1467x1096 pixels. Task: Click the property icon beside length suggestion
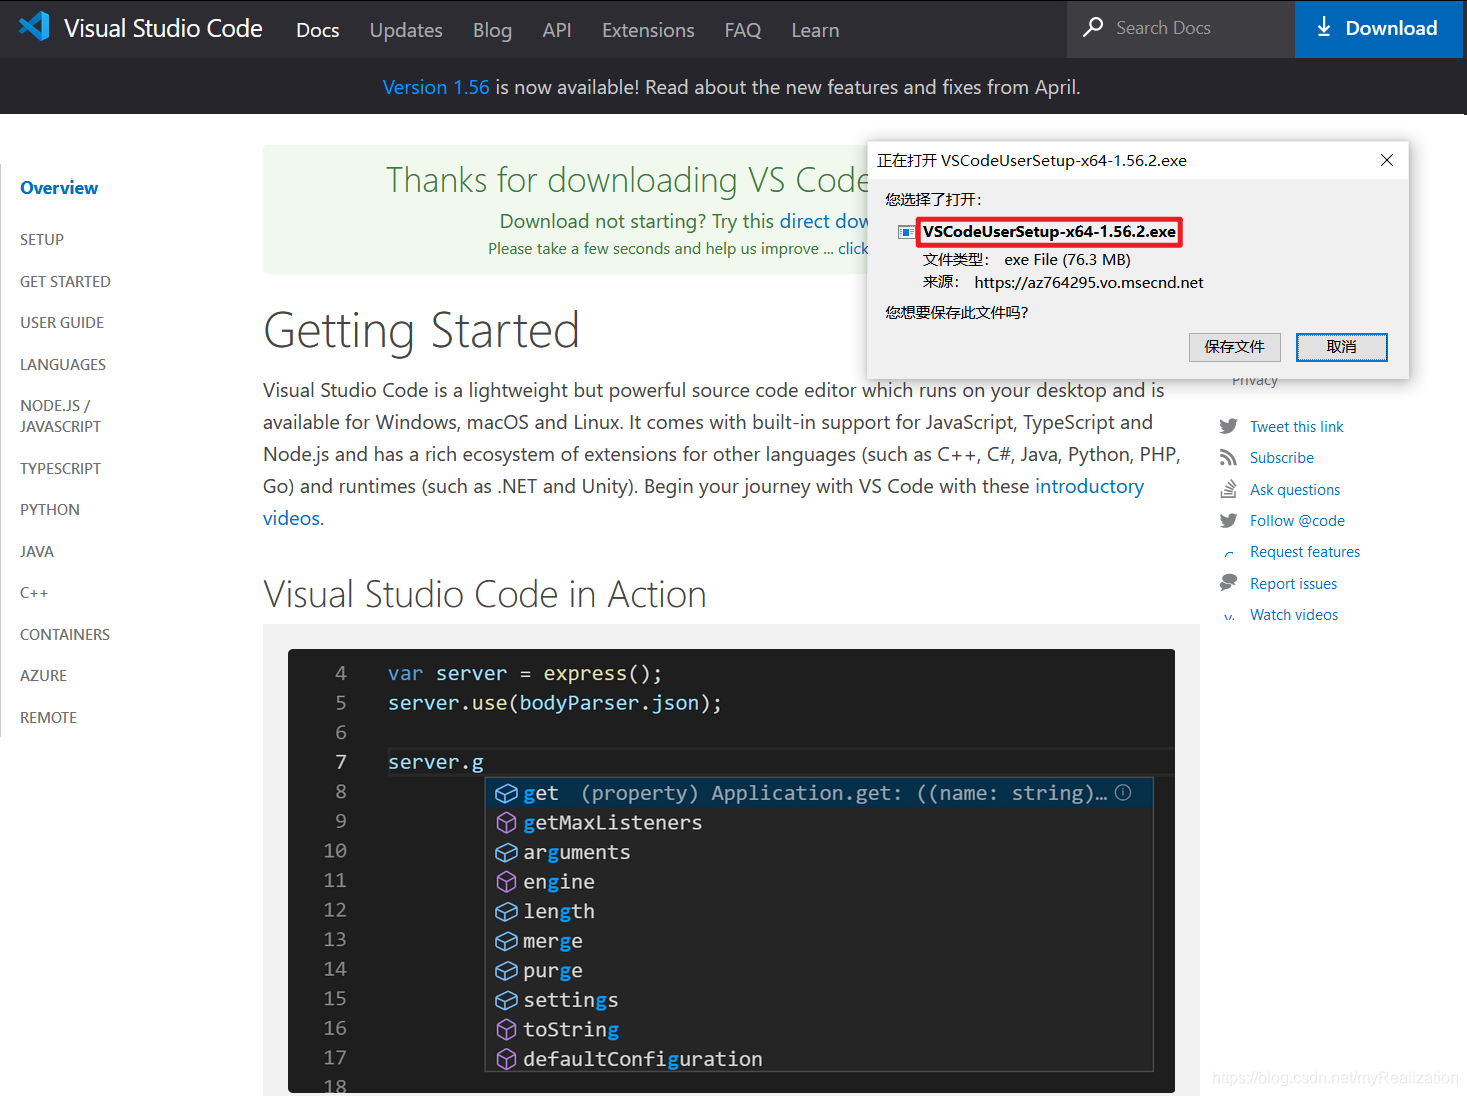tap(507, 912)
